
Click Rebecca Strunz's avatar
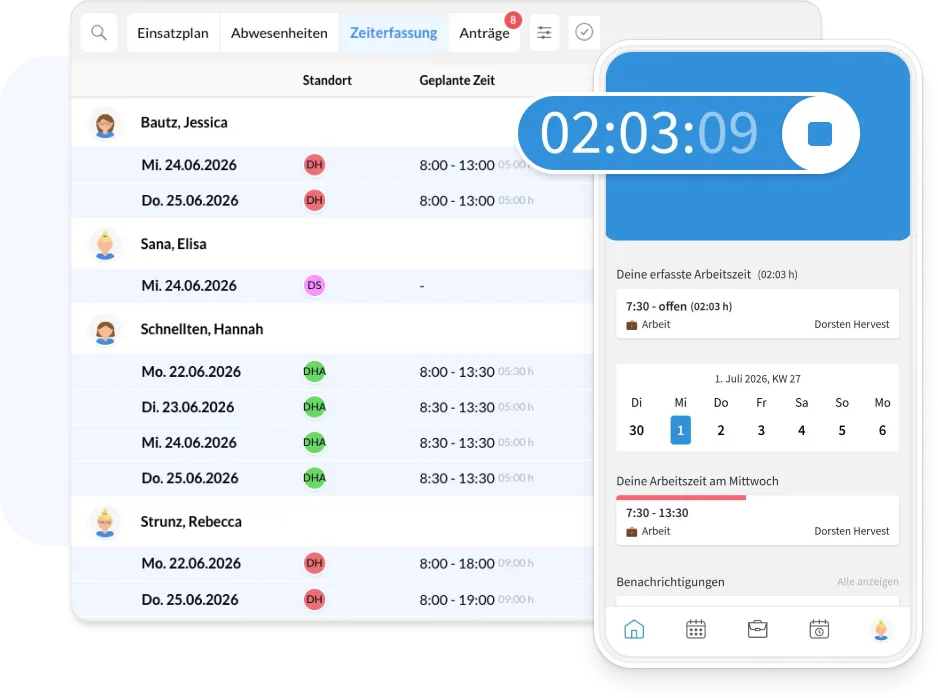point(105,523)
